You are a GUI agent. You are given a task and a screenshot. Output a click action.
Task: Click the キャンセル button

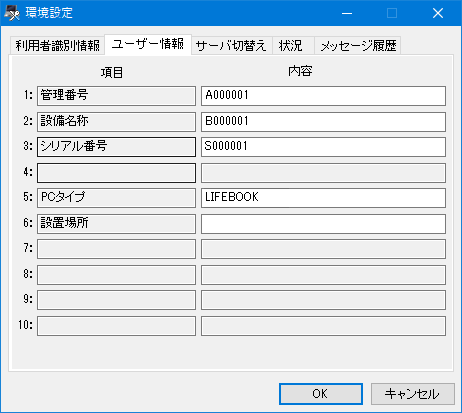tap(413, 394)
